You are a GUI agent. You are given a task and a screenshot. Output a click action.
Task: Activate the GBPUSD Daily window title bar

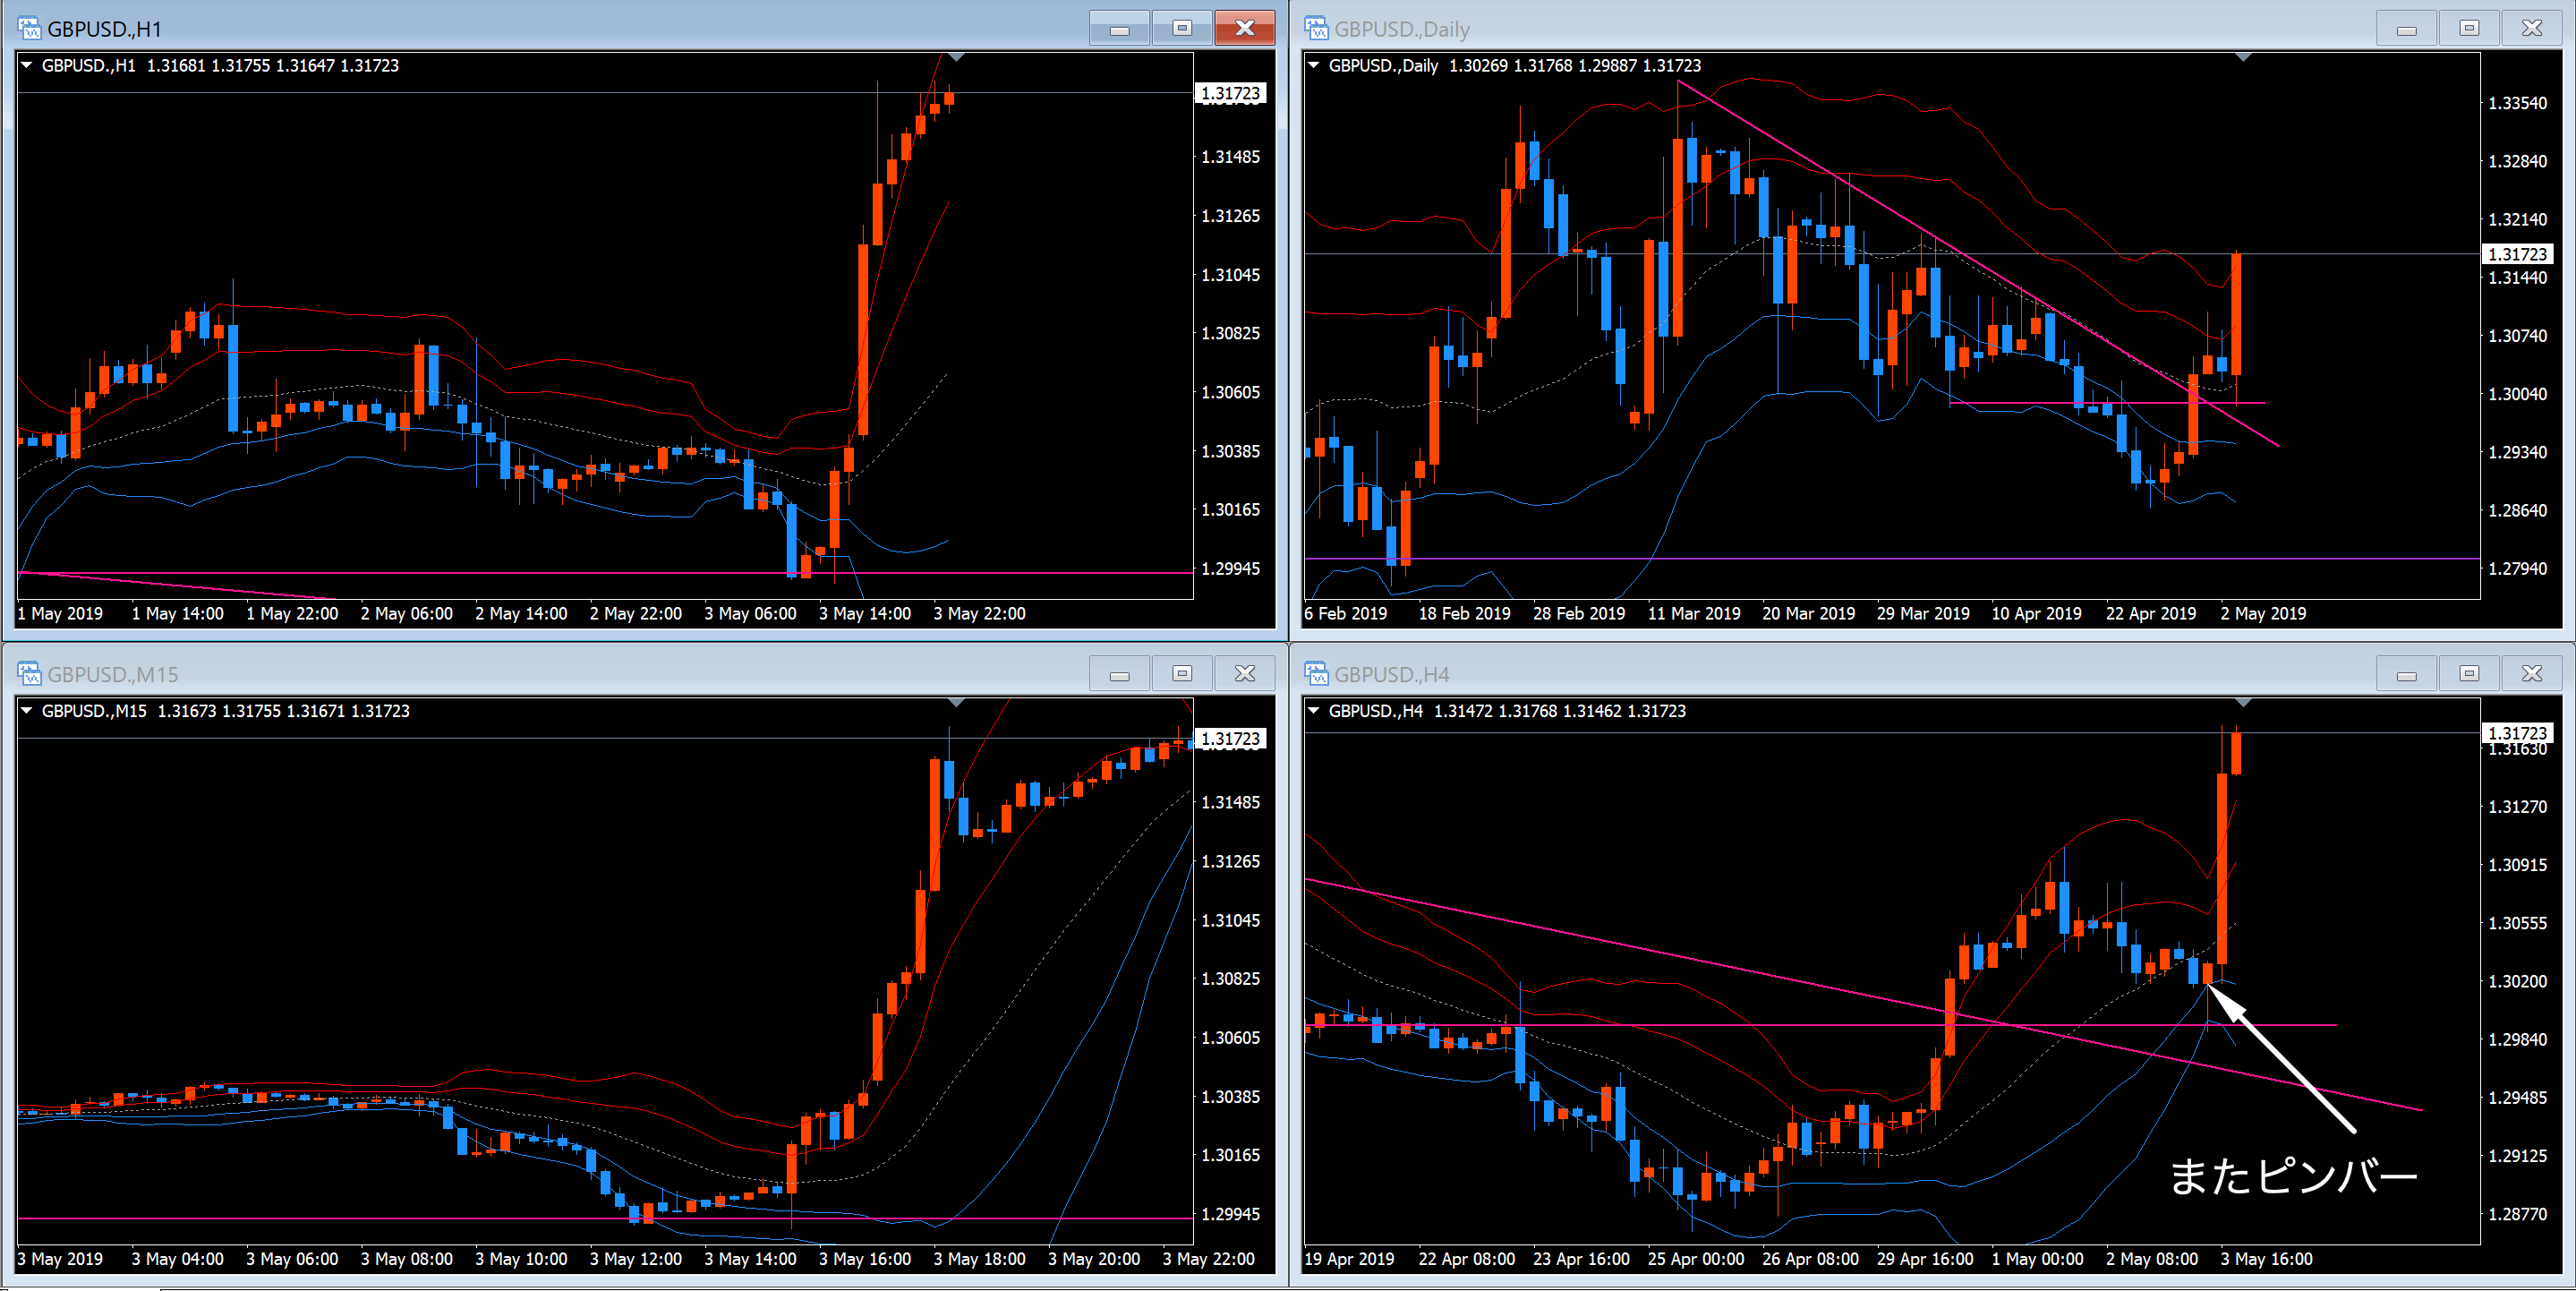(1800, 28)
